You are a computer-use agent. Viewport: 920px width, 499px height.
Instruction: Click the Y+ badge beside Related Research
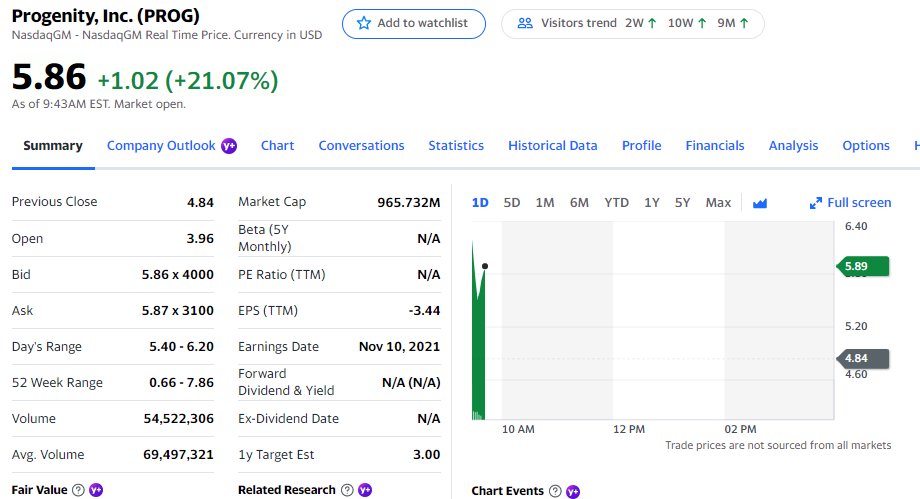point(365,490)
